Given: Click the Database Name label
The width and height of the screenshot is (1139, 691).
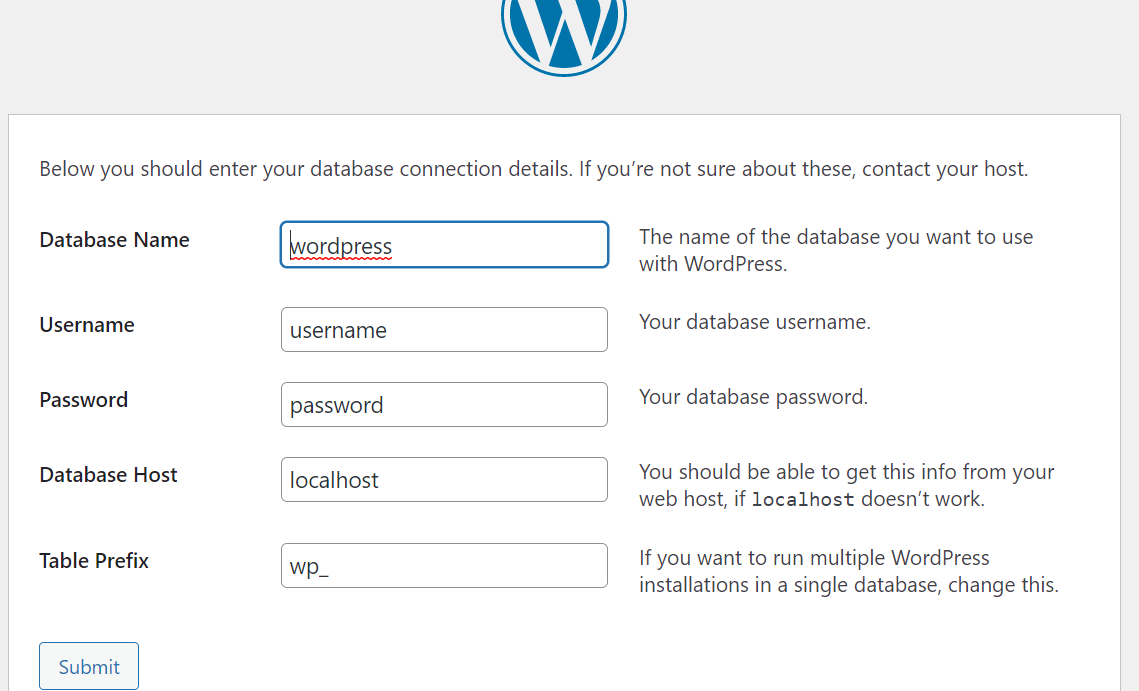Looking at the screenshot, I should coord(114,240).
